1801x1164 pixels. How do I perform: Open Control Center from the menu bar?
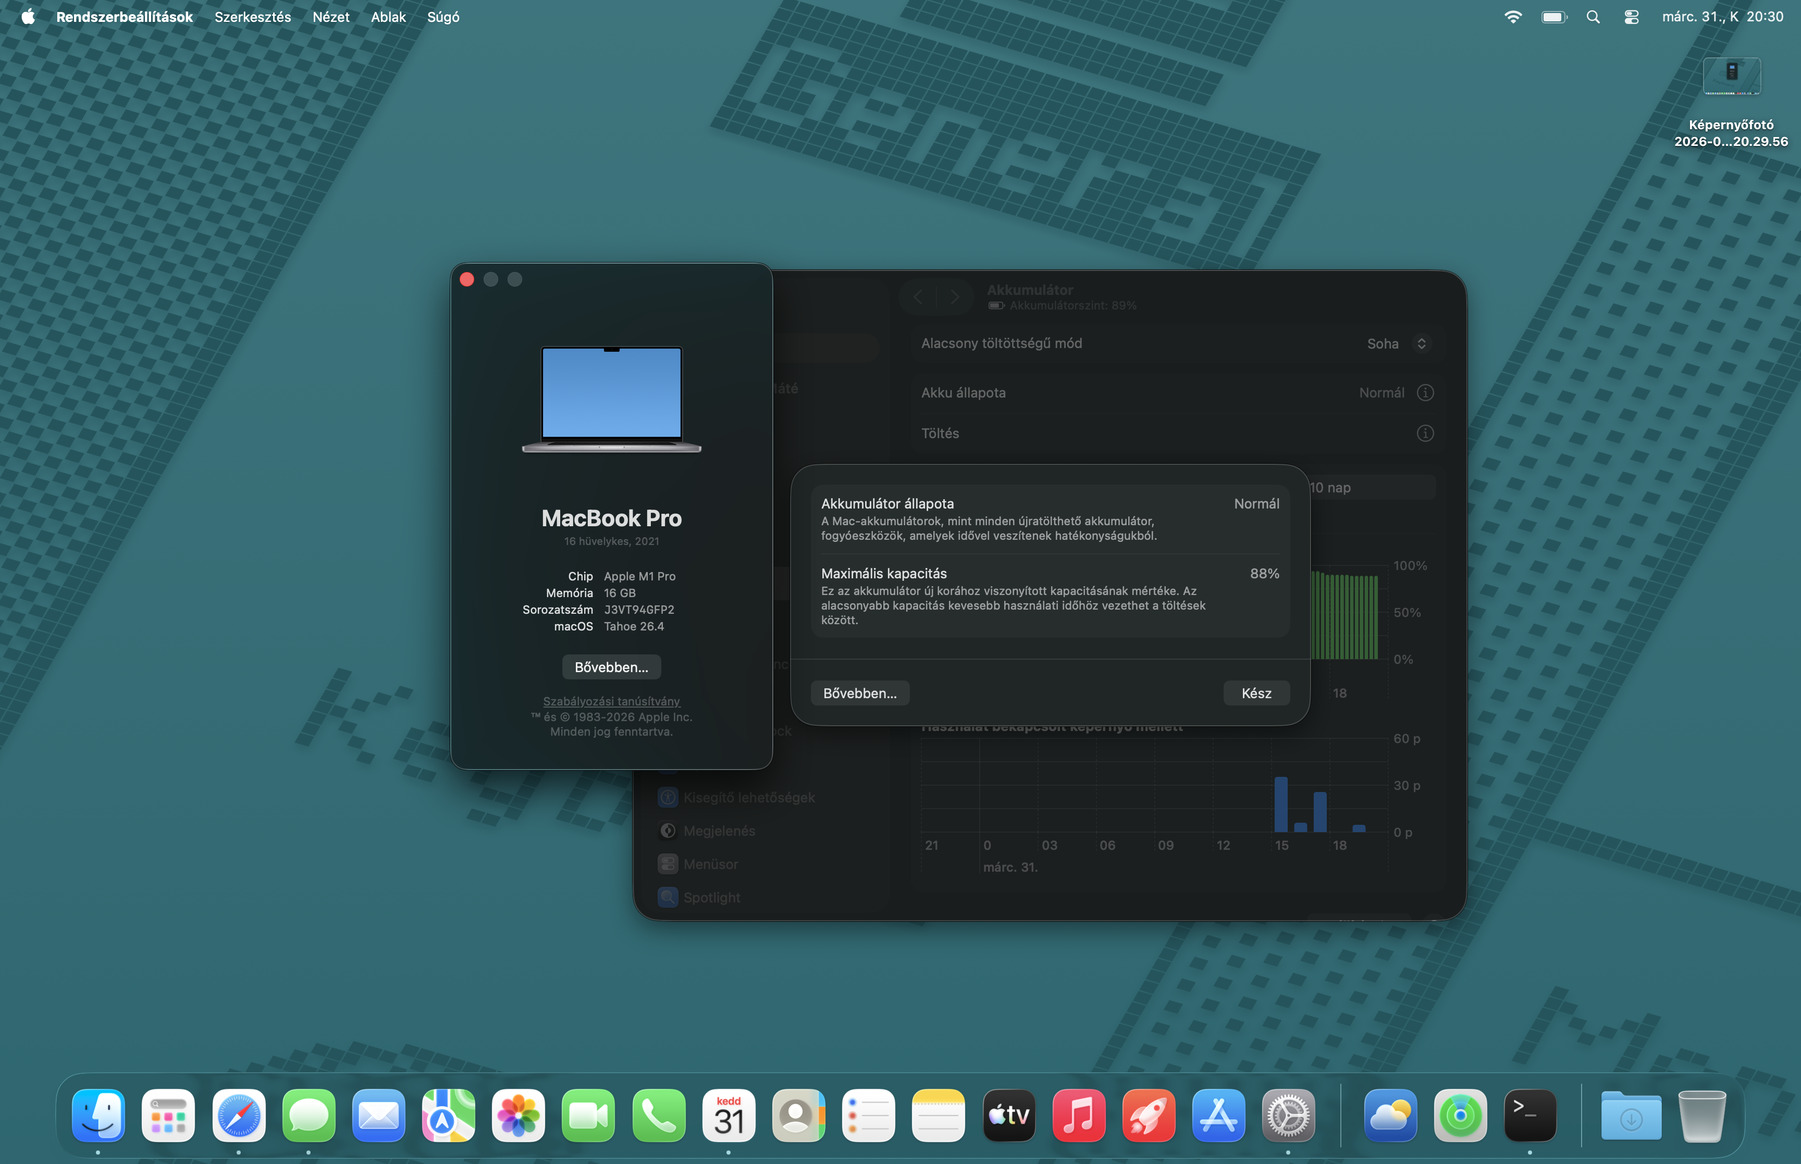coord(1631,17)
